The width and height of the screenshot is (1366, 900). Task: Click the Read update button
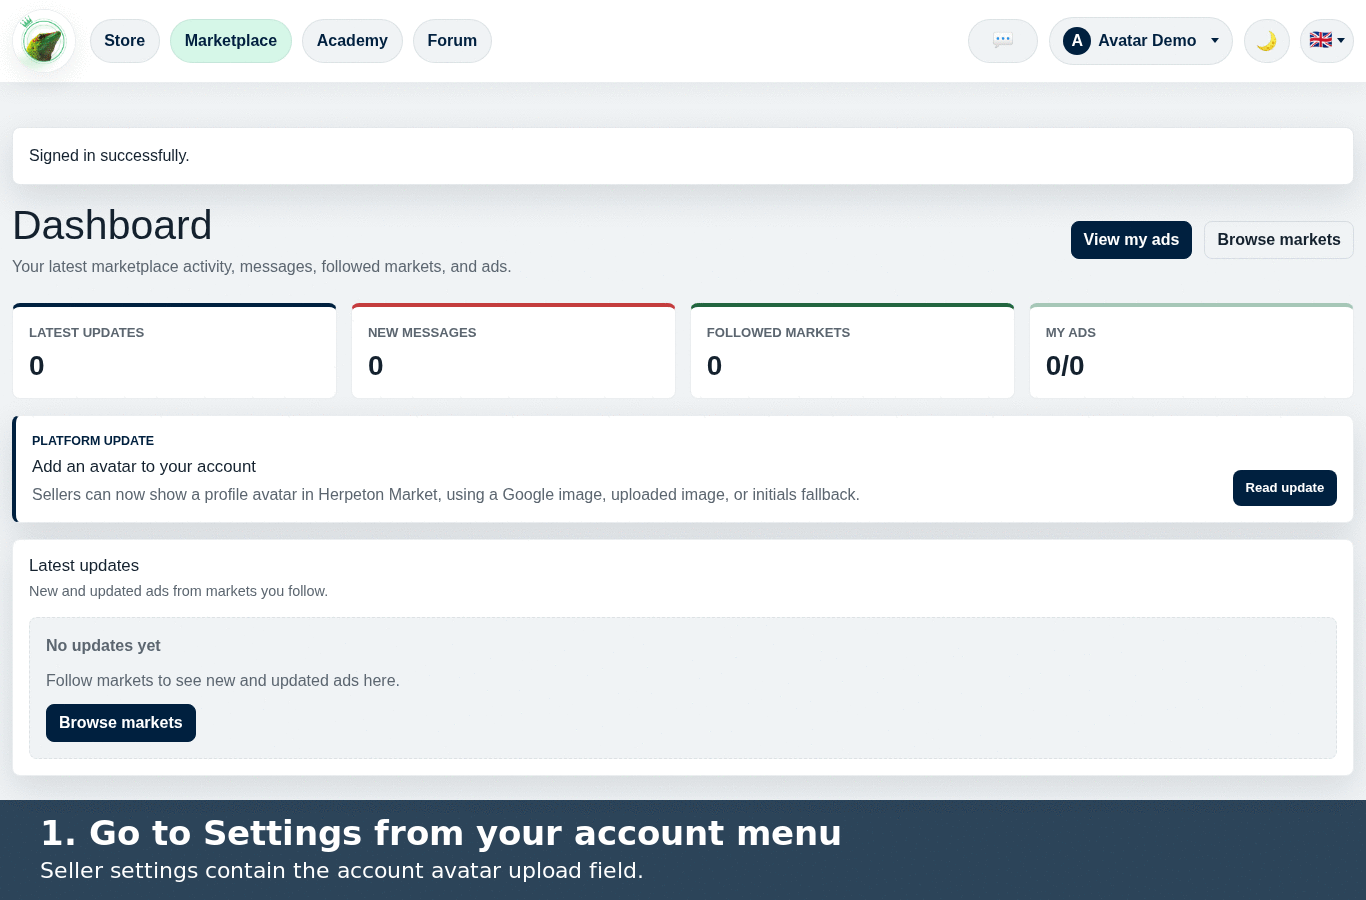click(x=1285, y=488)
